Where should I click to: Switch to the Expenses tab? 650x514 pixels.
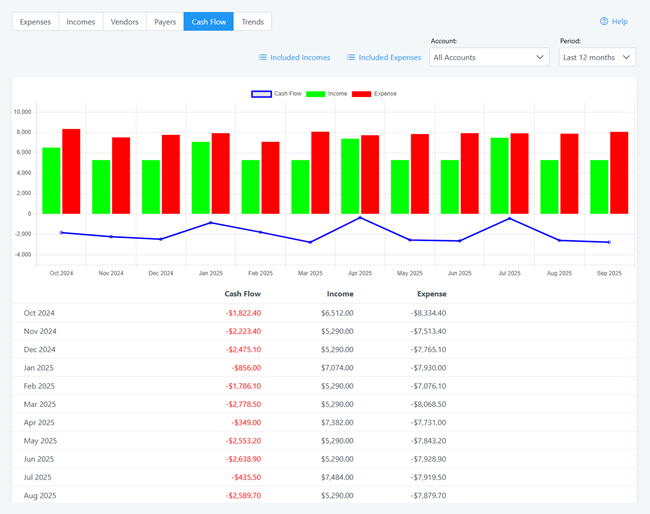[x=35, y=22]
